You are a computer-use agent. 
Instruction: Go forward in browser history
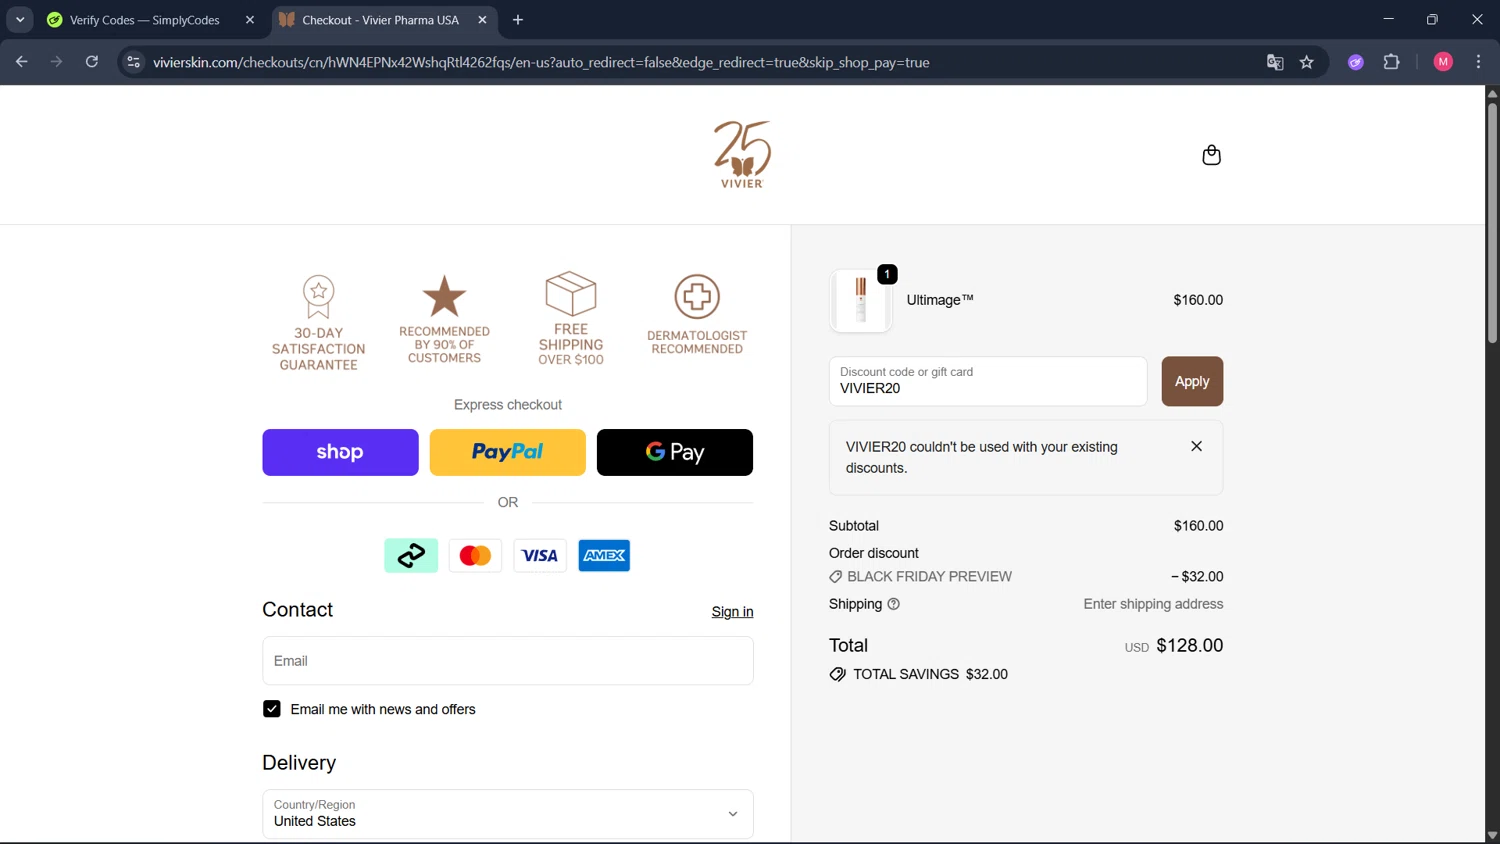(x=57, y=62)
